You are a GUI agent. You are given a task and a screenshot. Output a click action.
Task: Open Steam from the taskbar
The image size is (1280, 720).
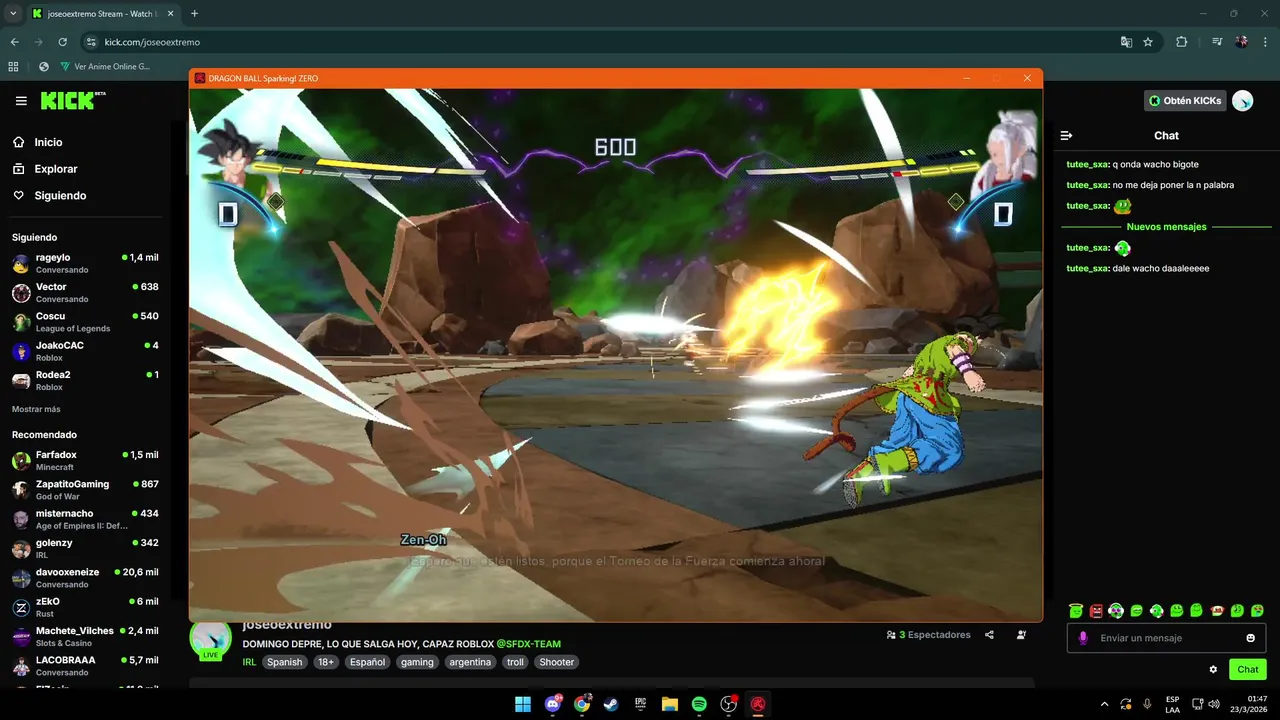pos(611,704)
